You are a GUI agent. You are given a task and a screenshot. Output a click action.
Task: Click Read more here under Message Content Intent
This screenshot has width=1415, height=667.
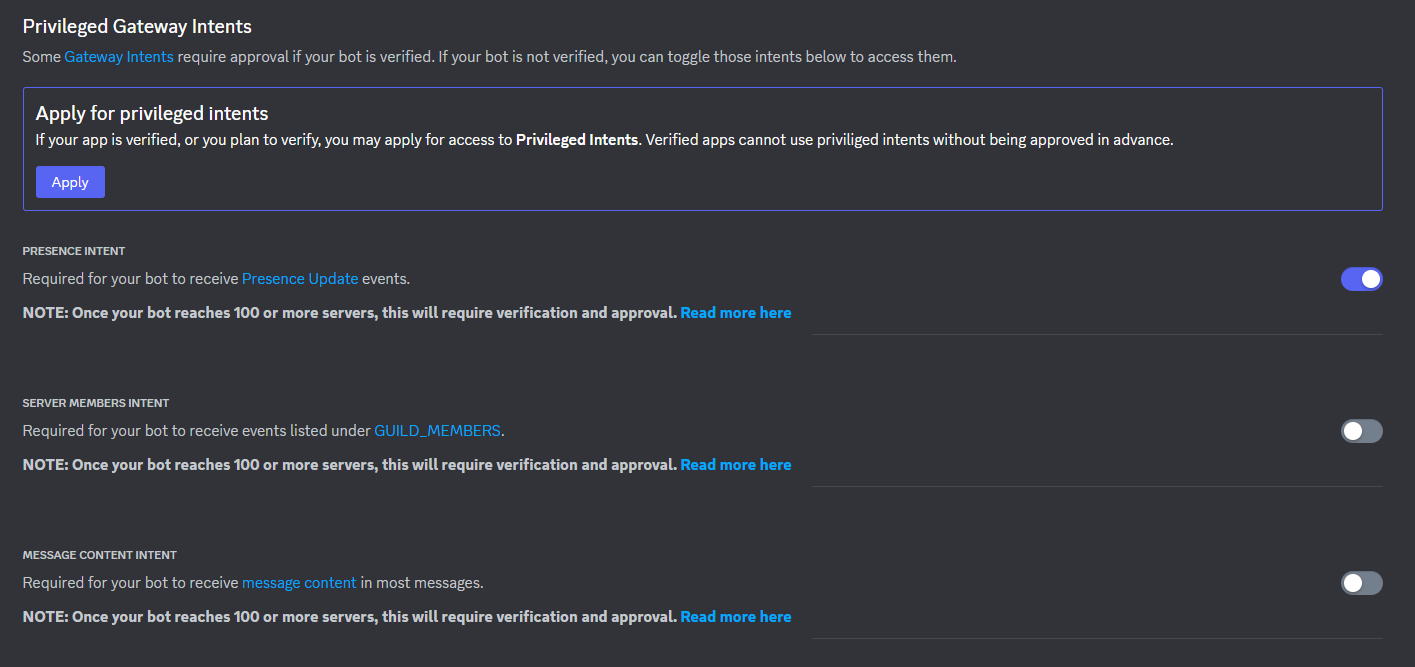click(735, 616)
